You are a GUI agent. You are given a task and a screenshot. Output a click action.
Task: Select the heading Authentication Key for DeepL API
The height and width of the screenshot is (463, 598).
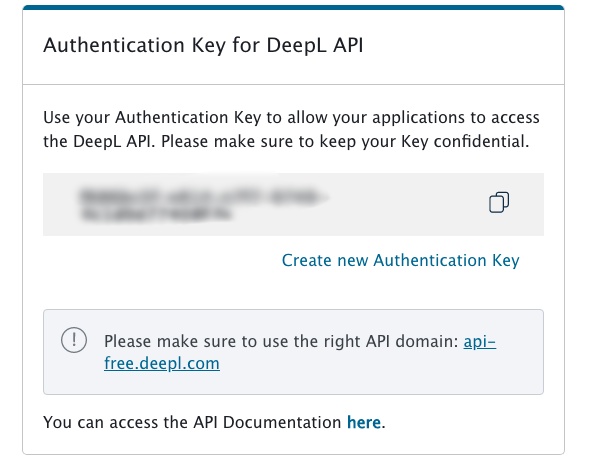pyautogui.click(x=203, y=45)
